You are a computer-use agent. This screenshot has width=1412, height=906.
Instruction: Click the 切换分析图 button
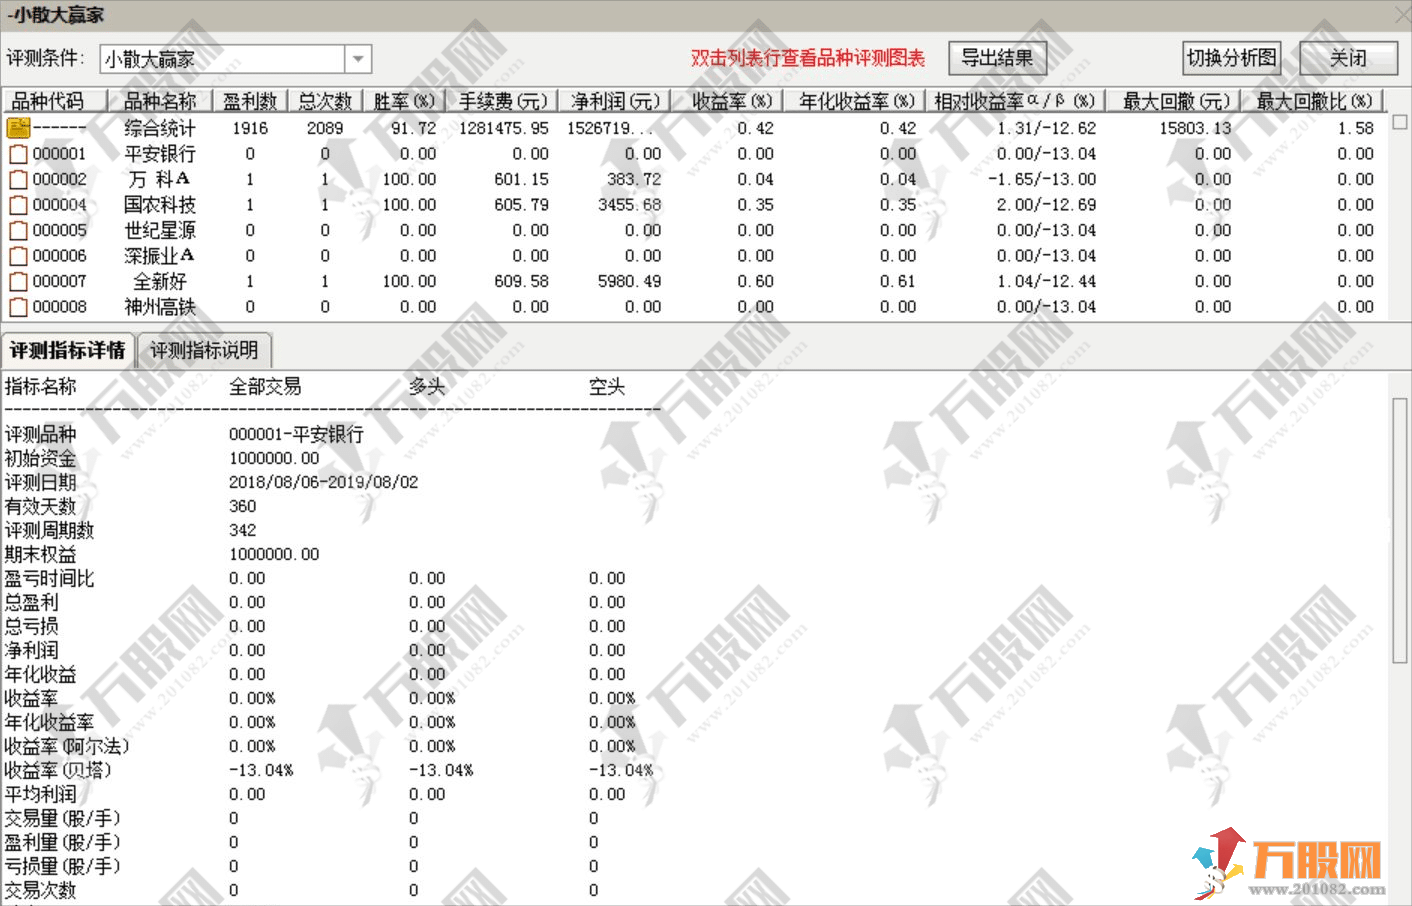[1232, 58]
